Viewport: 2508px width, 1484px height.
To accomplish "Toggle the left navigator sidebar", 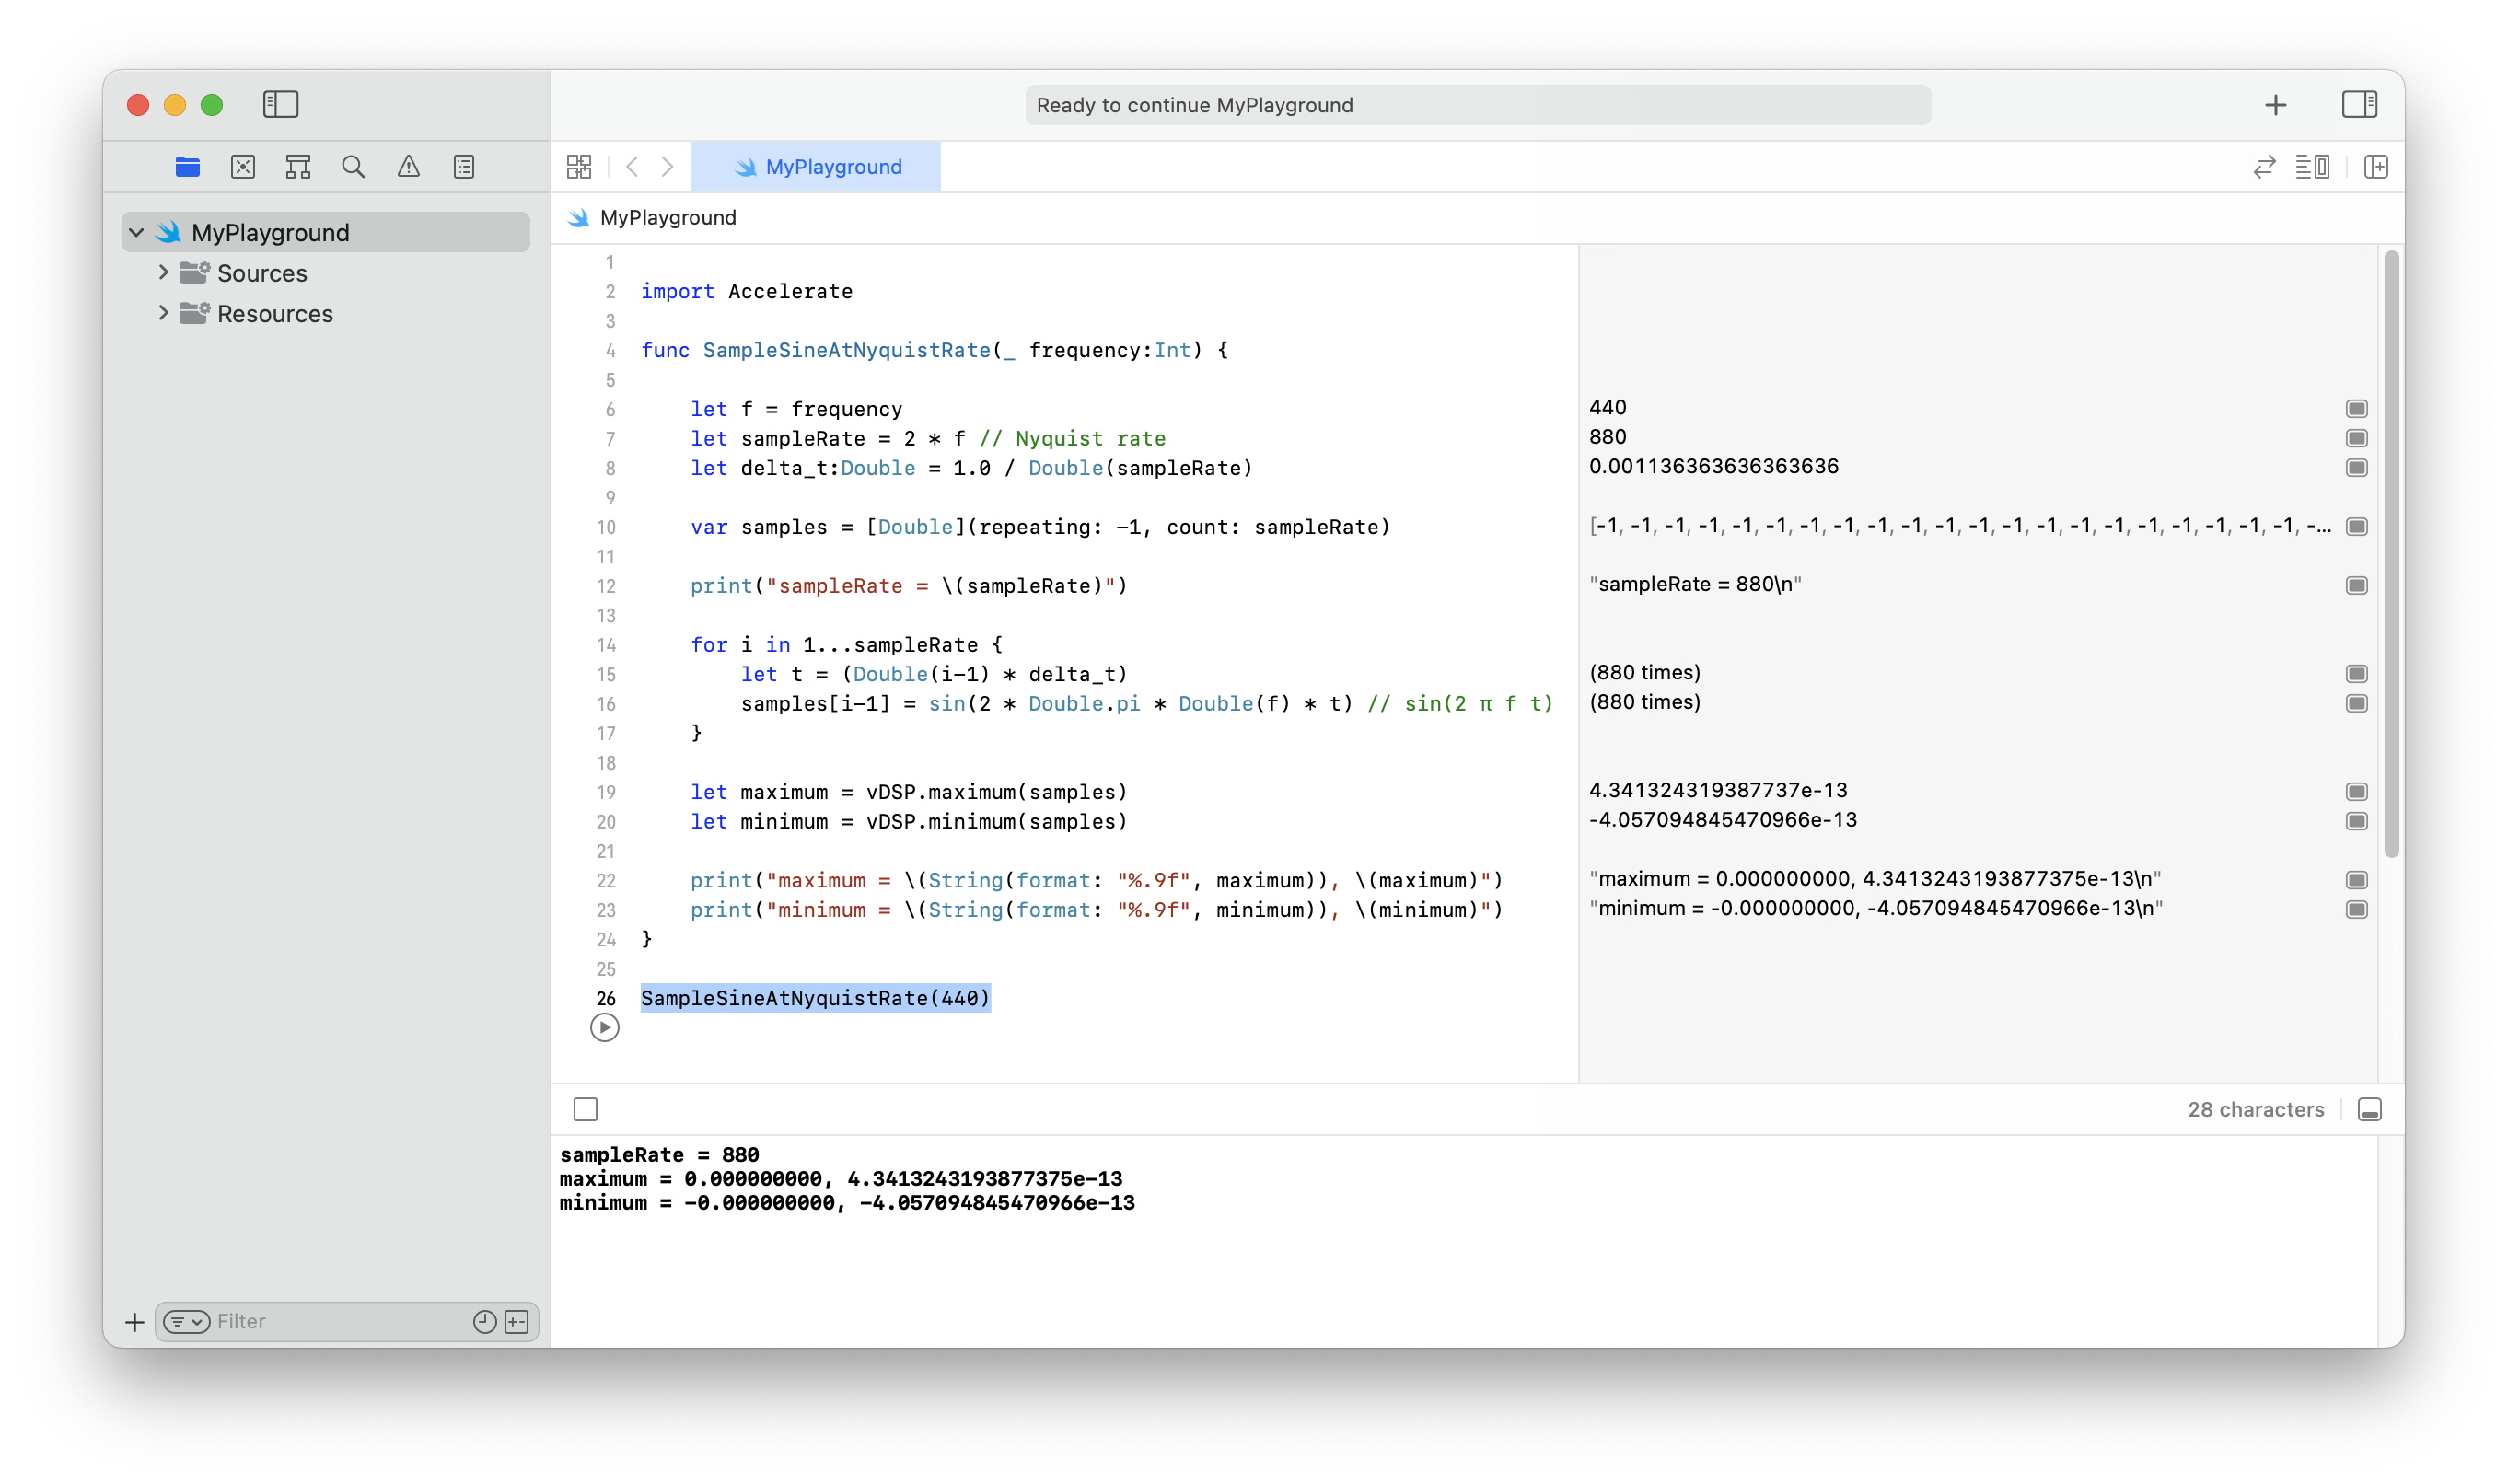I will click(281, 105).
